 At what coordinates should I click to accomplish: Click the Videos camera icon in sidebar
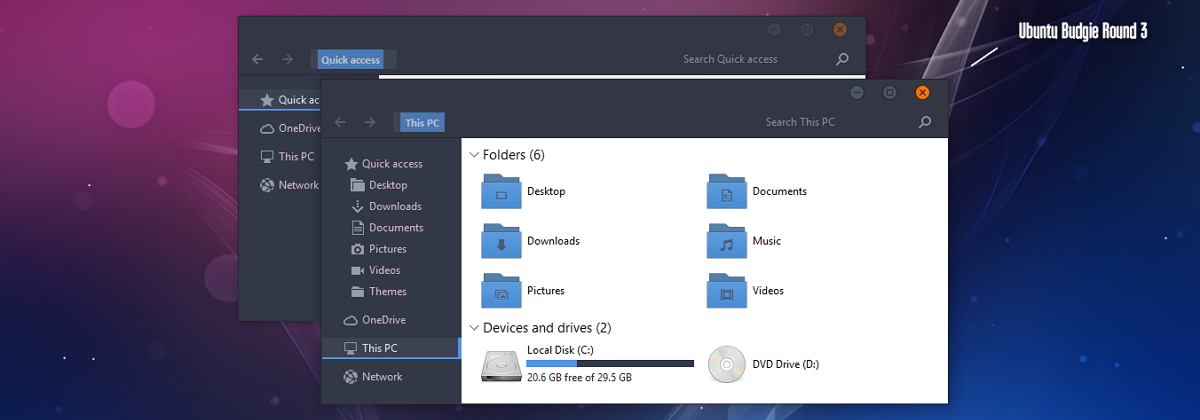point(358,270)
